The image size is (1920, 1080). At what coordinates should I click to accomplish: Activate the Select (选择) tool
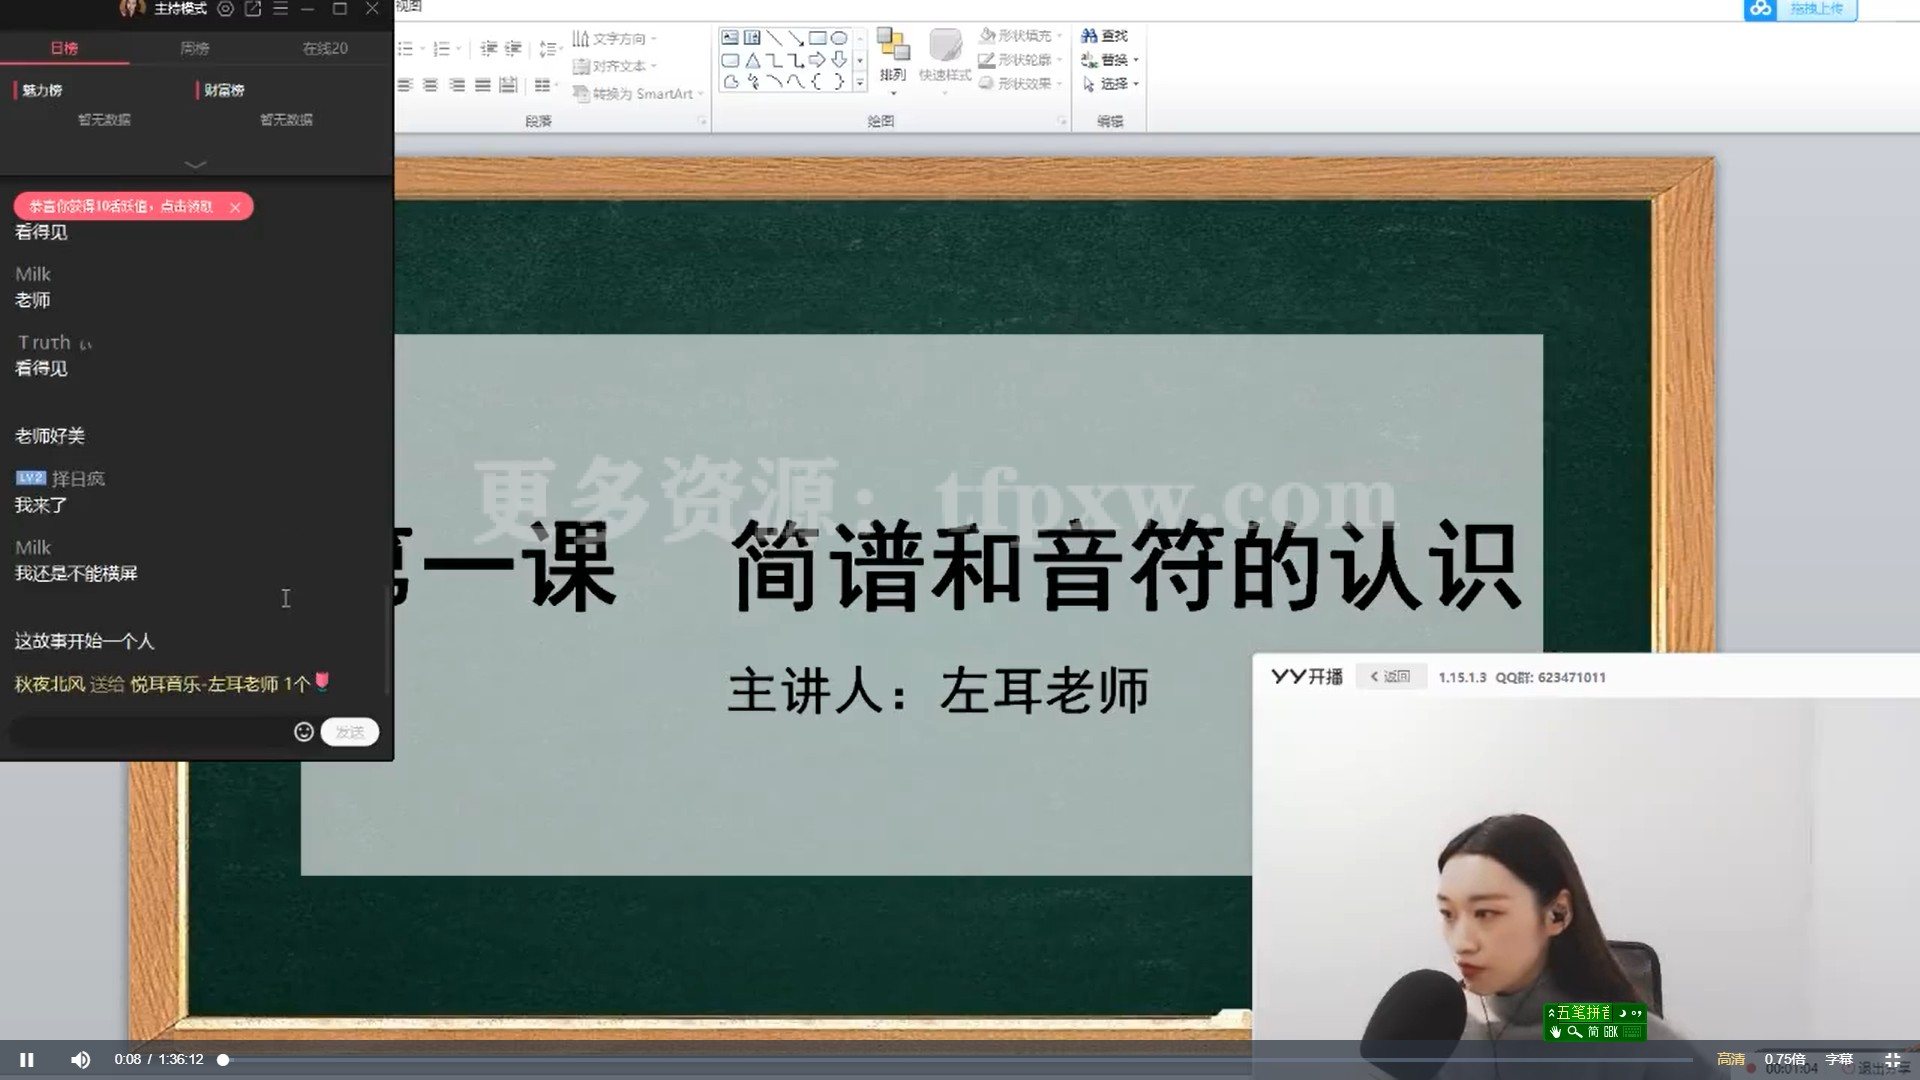[x=1110, y=83]
